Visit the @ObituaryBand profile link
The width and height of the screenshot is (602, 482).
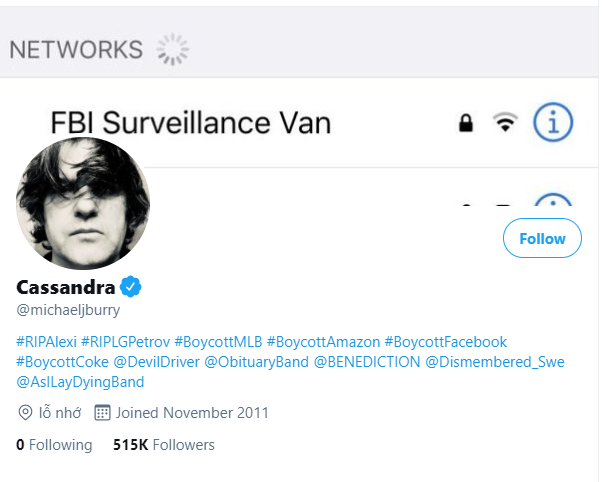(x=256, y=362)
